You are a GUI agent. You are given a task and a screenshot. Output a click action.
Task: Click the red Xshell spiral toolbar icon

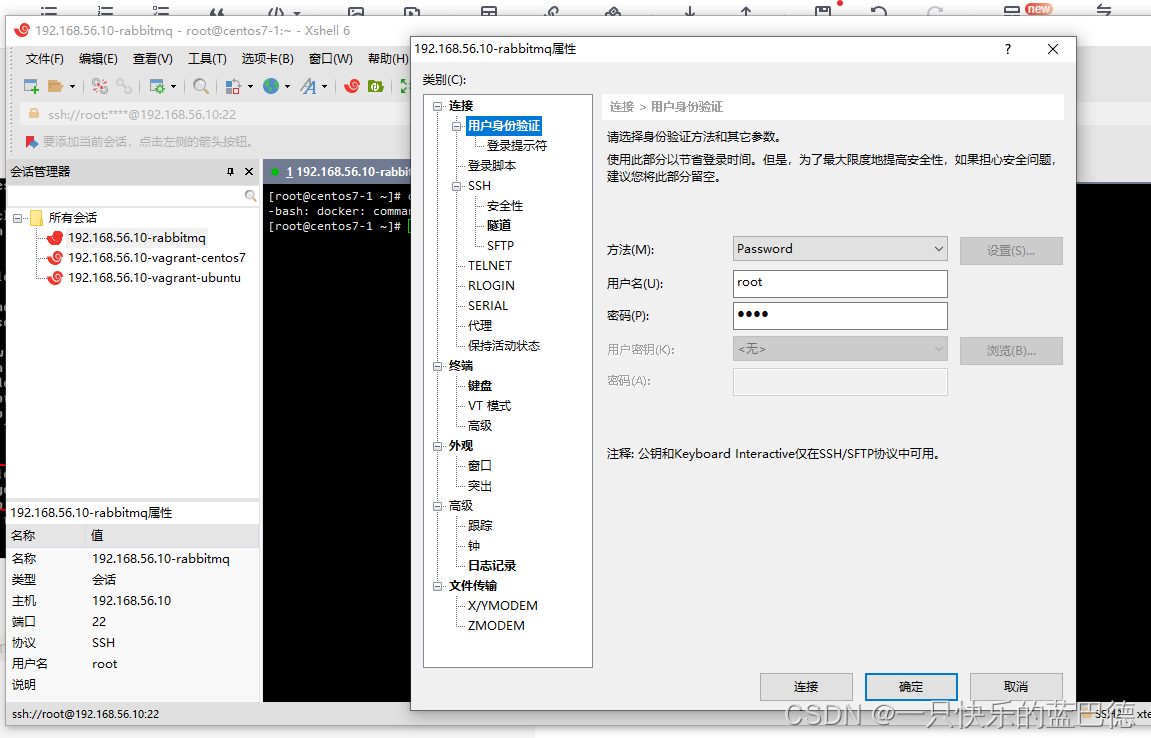point(351,86)
